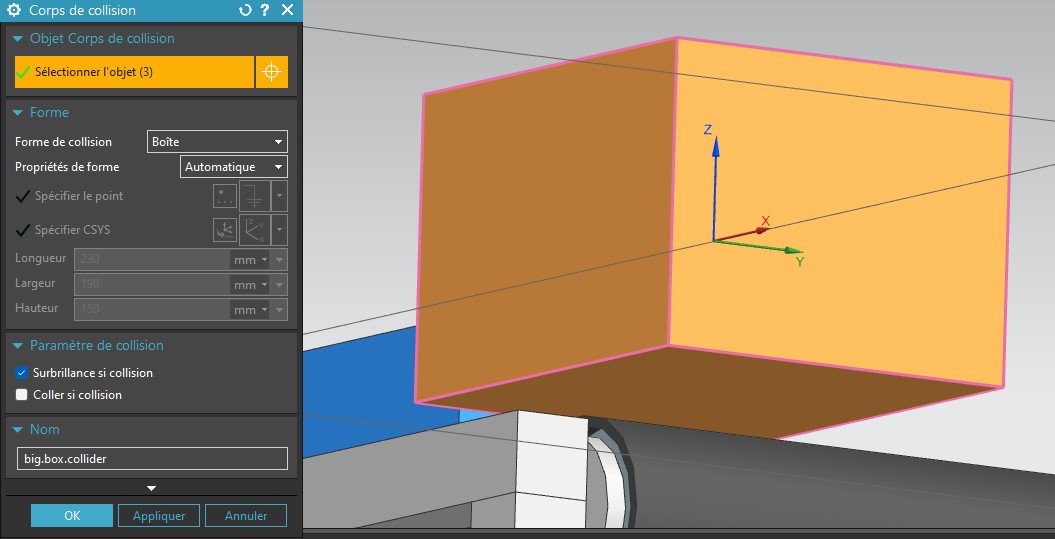Uncheck Surbrillance si collision
Image resolution: width=1055 pixels, height=539 pixels.
(x=22, y=373)
